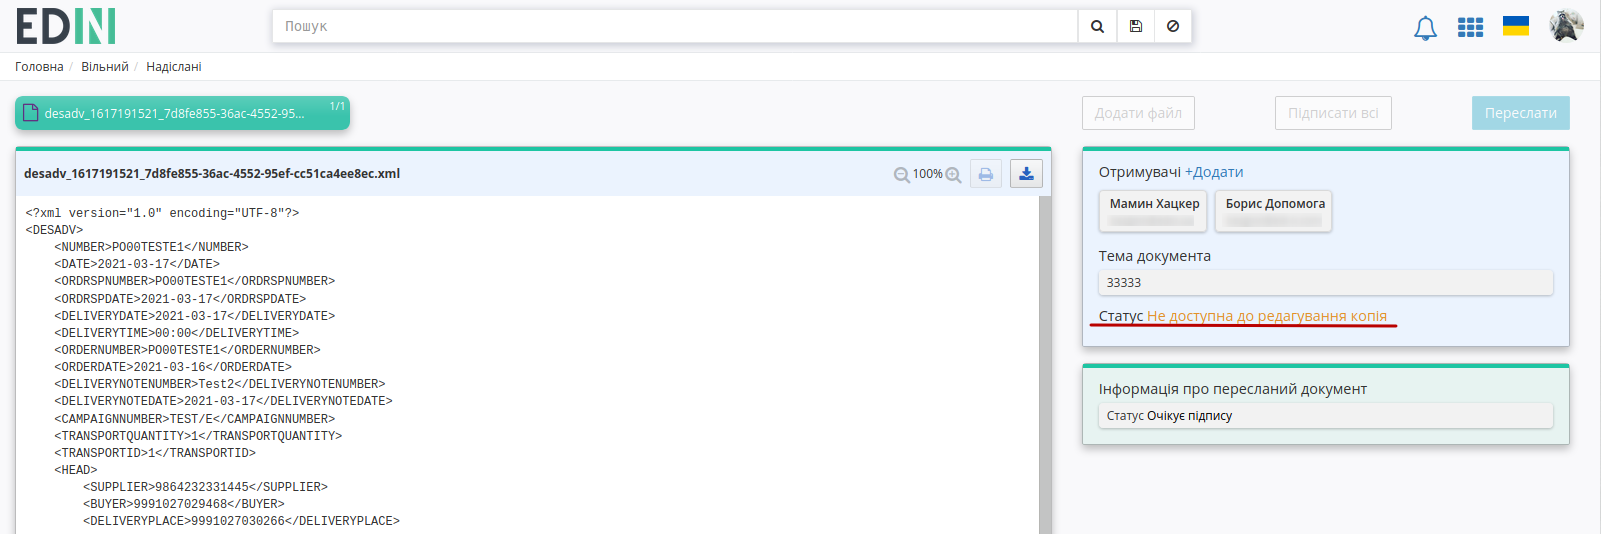The height and width of the screenshot is (534, 1601).
Task: Open the user profile avatar
Action: (1566, 26)
